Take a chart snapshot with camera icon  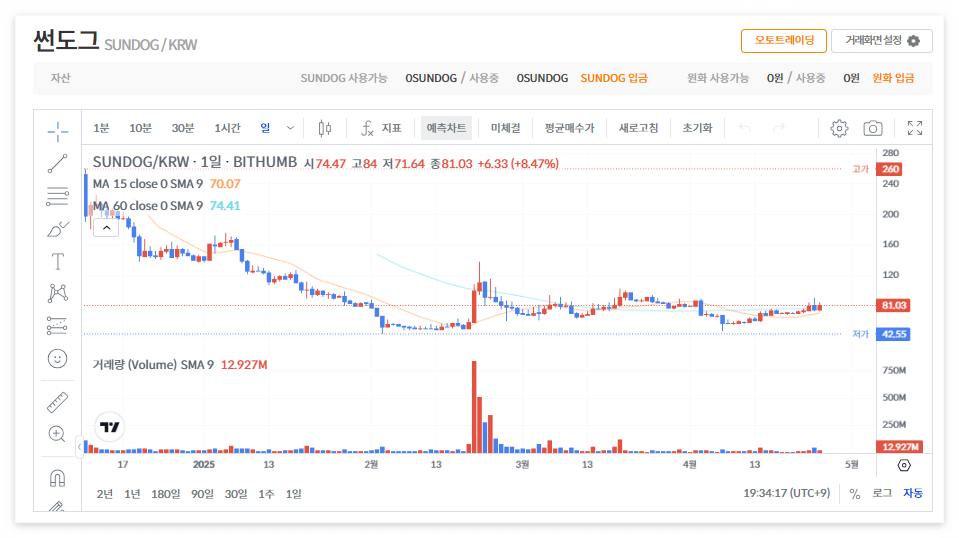pos(873,128)
